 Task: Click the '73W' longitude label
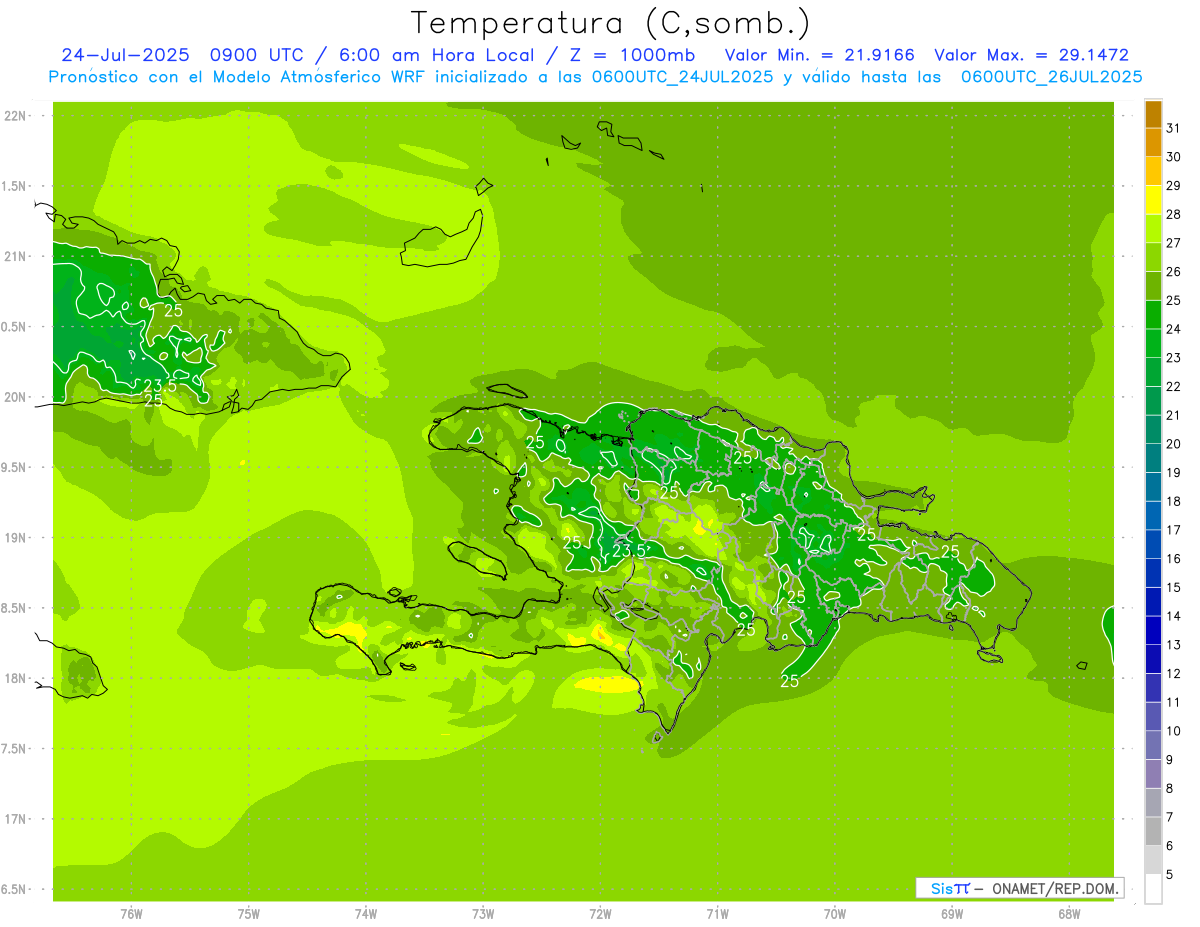[483, 913]
